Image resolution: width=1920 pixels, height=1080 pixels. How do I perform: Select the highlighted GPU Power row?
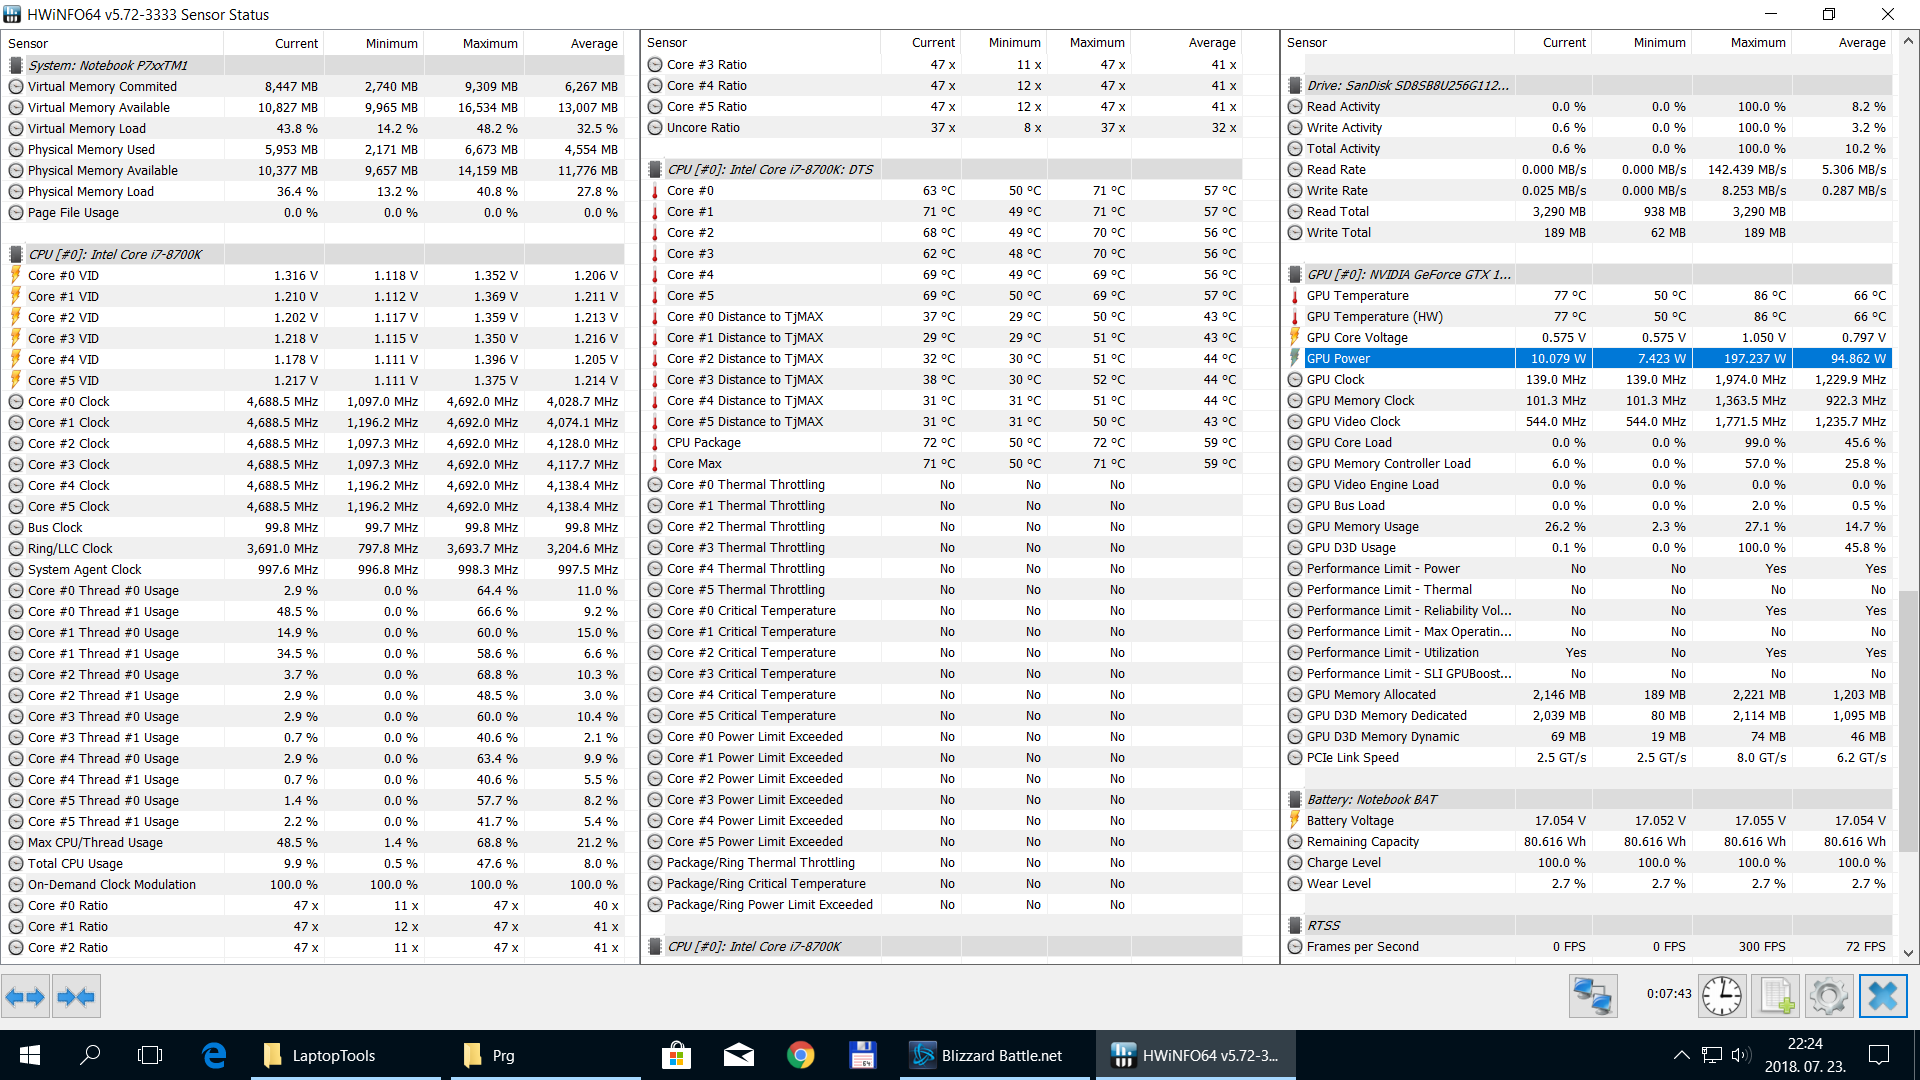[1587, 358]
